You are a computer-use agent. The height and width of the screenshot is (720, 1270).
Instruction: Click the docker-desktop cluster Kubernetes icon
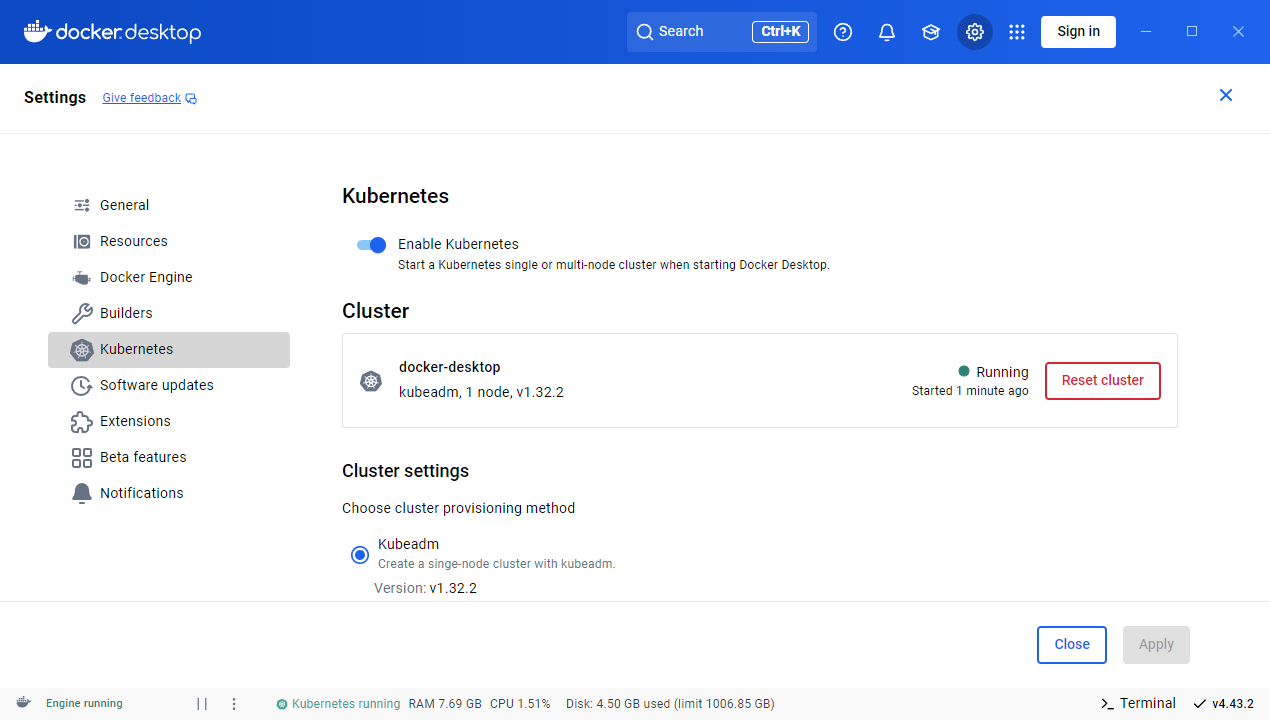371,381
